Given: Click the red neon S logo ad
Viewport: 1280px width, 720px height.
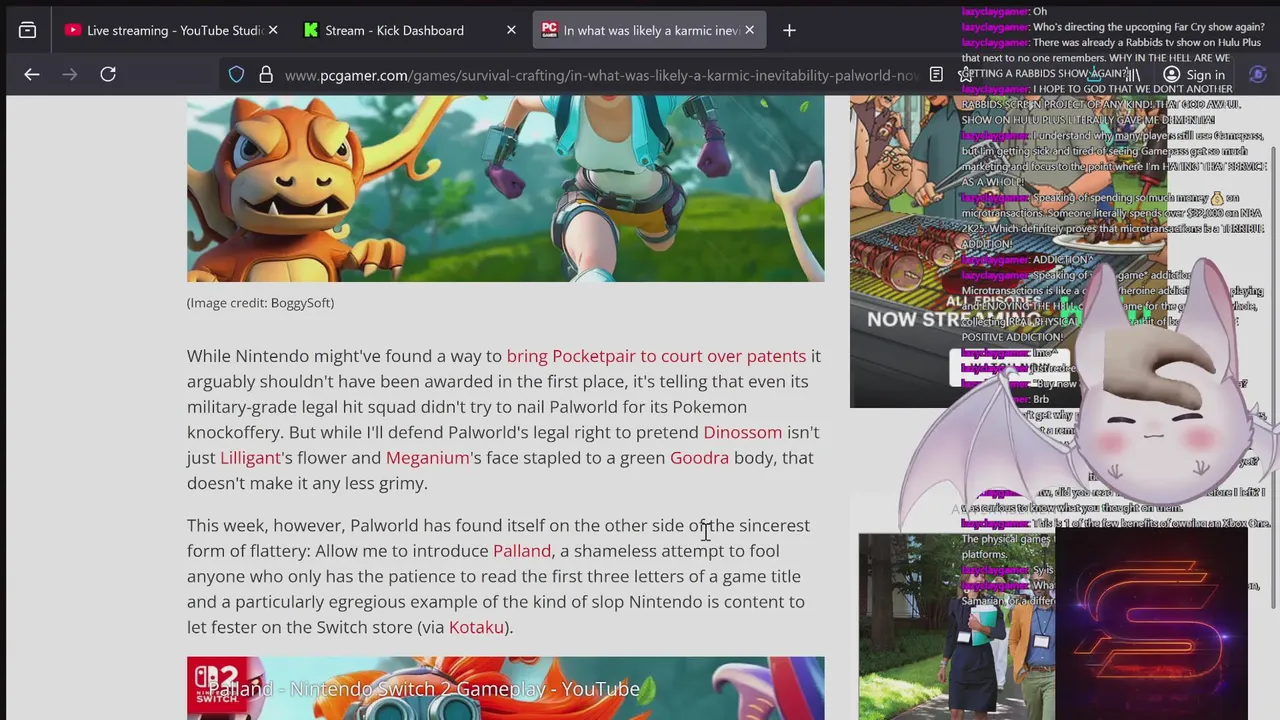Looking at the screenshot, I should [x=1152, y=626].
